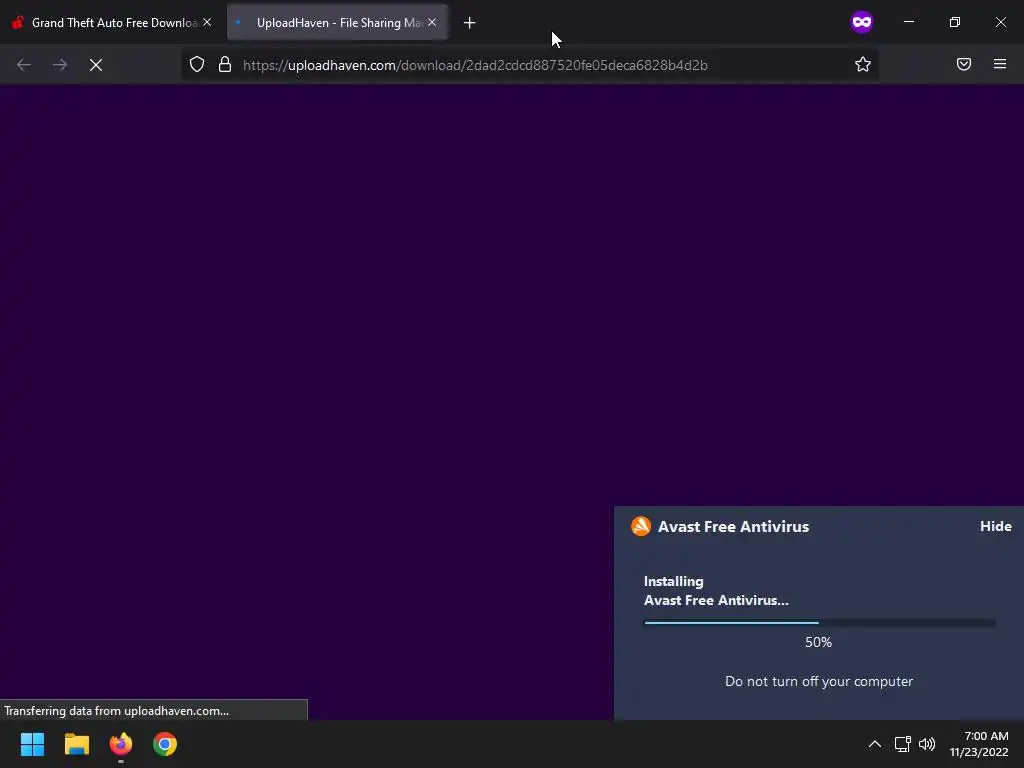Close the Grand Theft Auto tab
Viewport: 1024px width, 768px height.
(207, 22)
